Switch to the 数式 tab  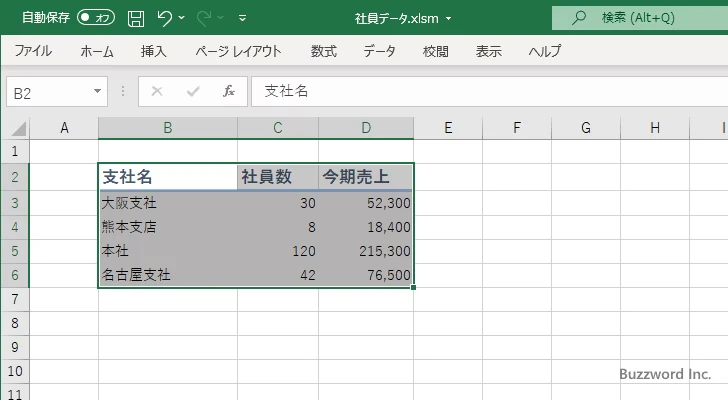point(324,51)
